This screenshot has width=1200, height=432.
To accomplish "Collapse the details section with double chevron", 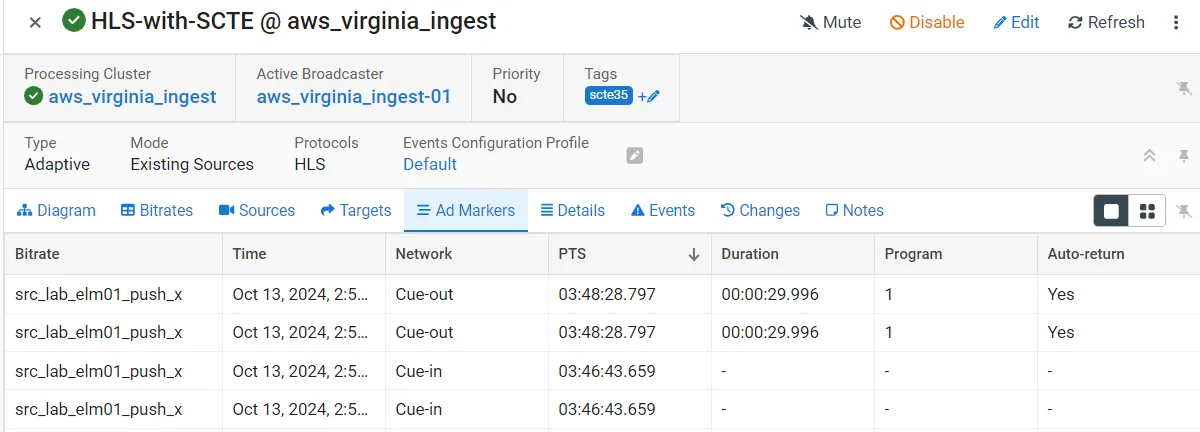I will pyautogui.click(x=1150, y=156).
